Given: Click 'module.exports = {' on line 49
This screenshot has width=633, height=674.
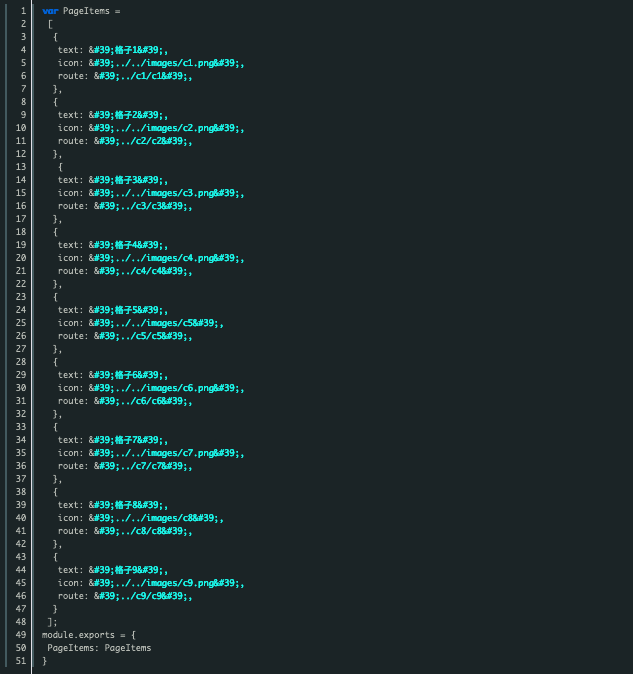Looking at the screenshot, I should click(89, 635).
